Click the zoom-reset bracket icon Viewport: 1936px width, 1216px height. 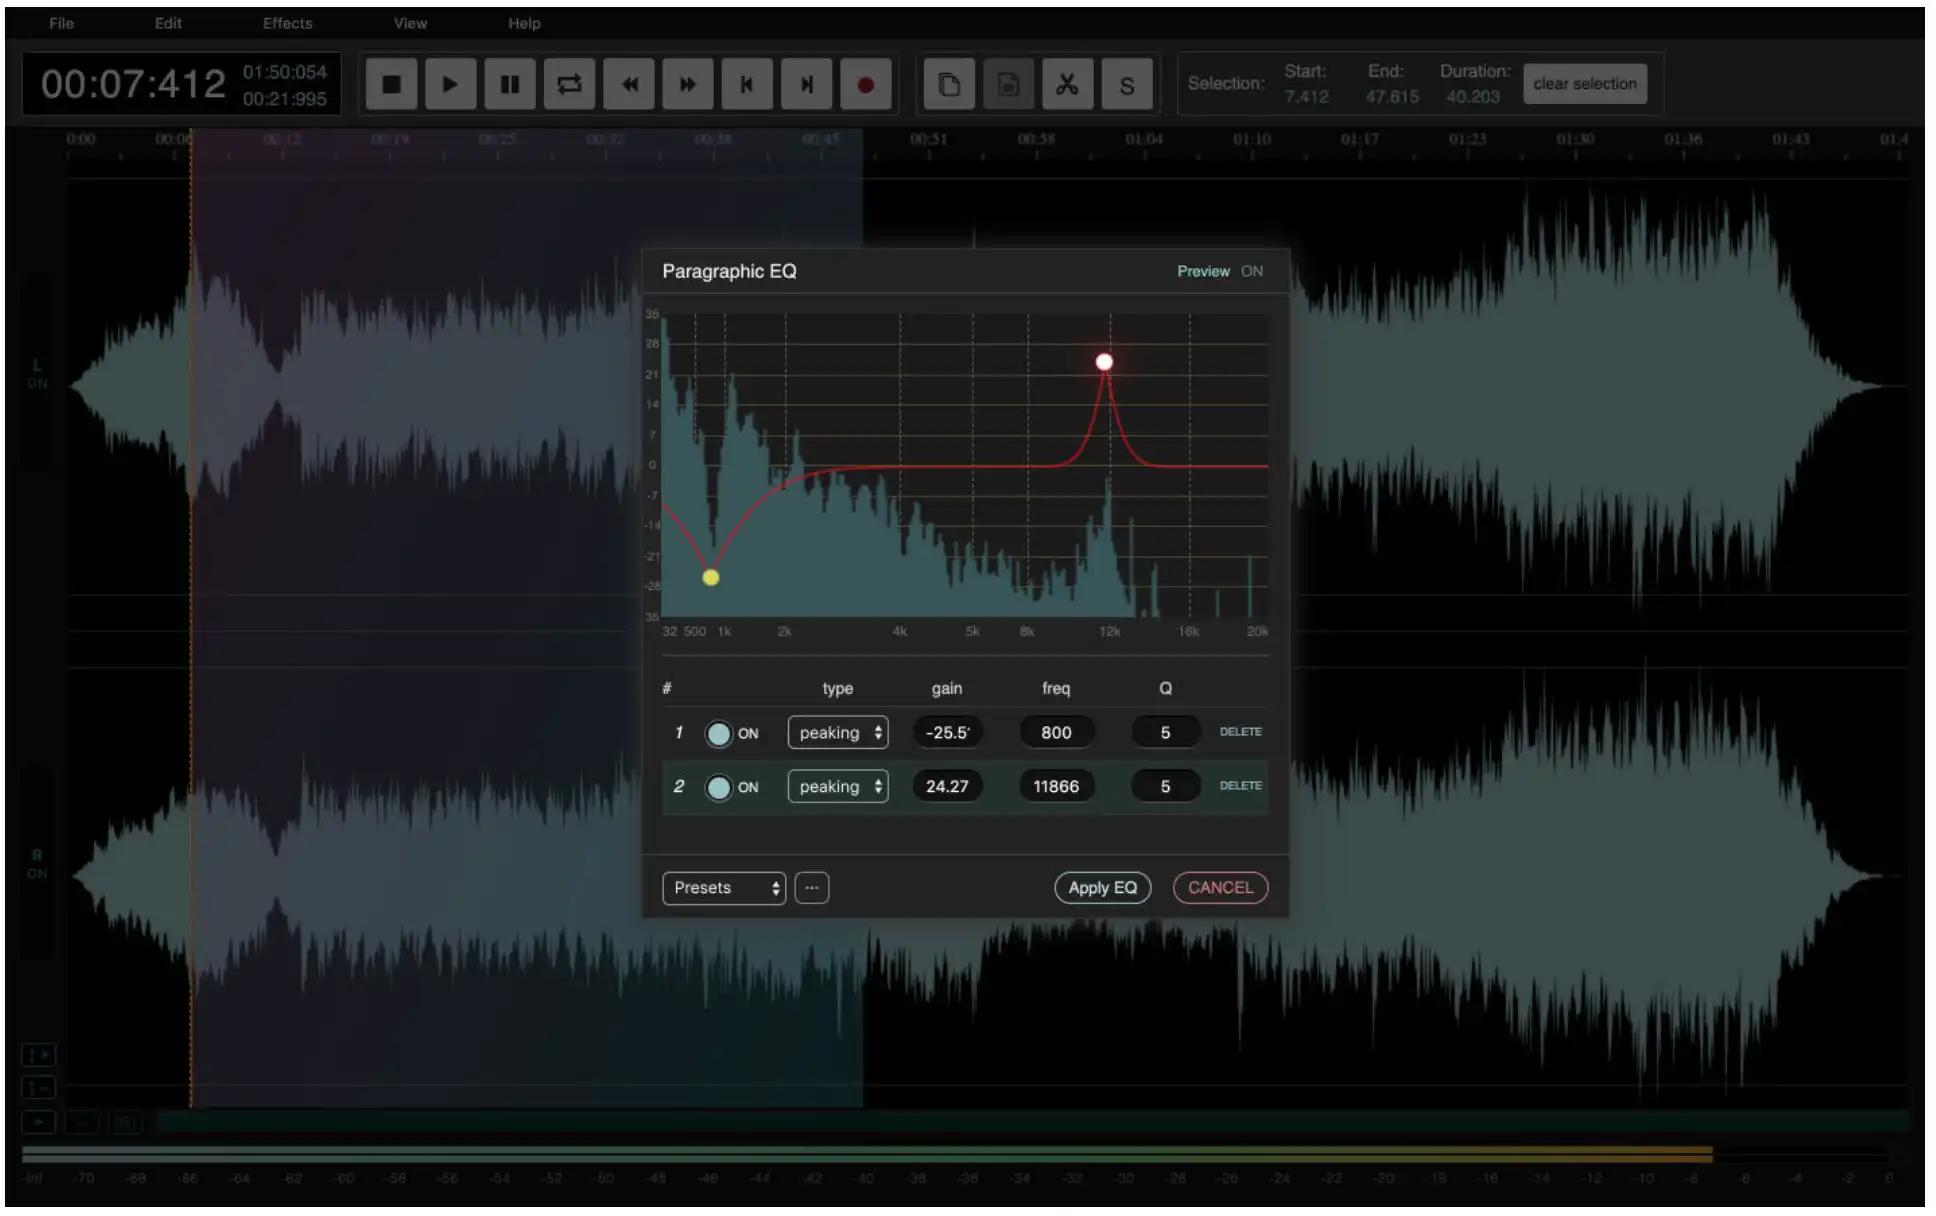point(126,1123)
